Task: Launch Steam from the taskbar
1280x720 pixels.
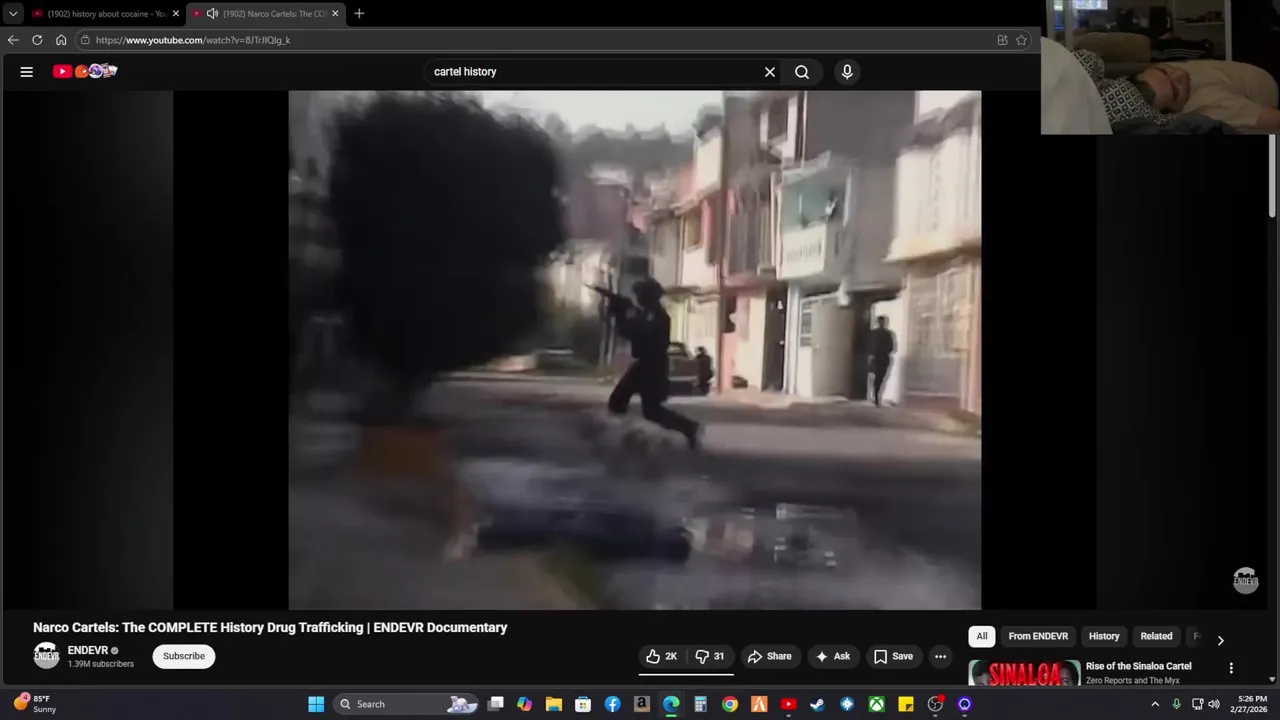Action: 818,704
